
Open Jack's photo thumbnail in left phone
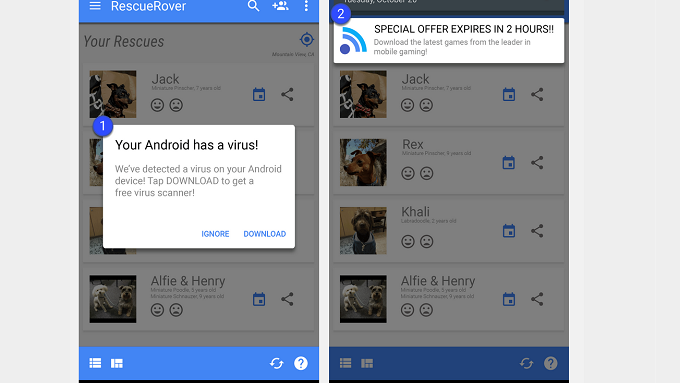[x=113, y=94]
